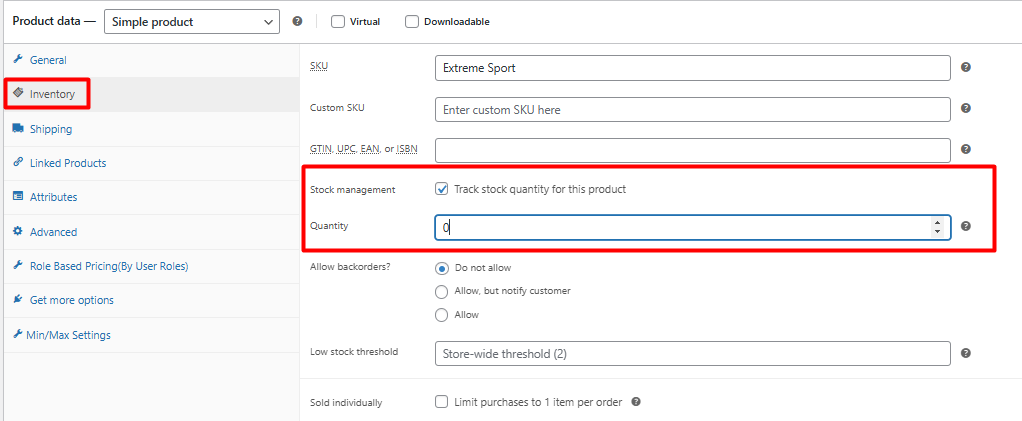Increase quantity with the stepper up arrow
1022x421 pixels.
point(937,222)
